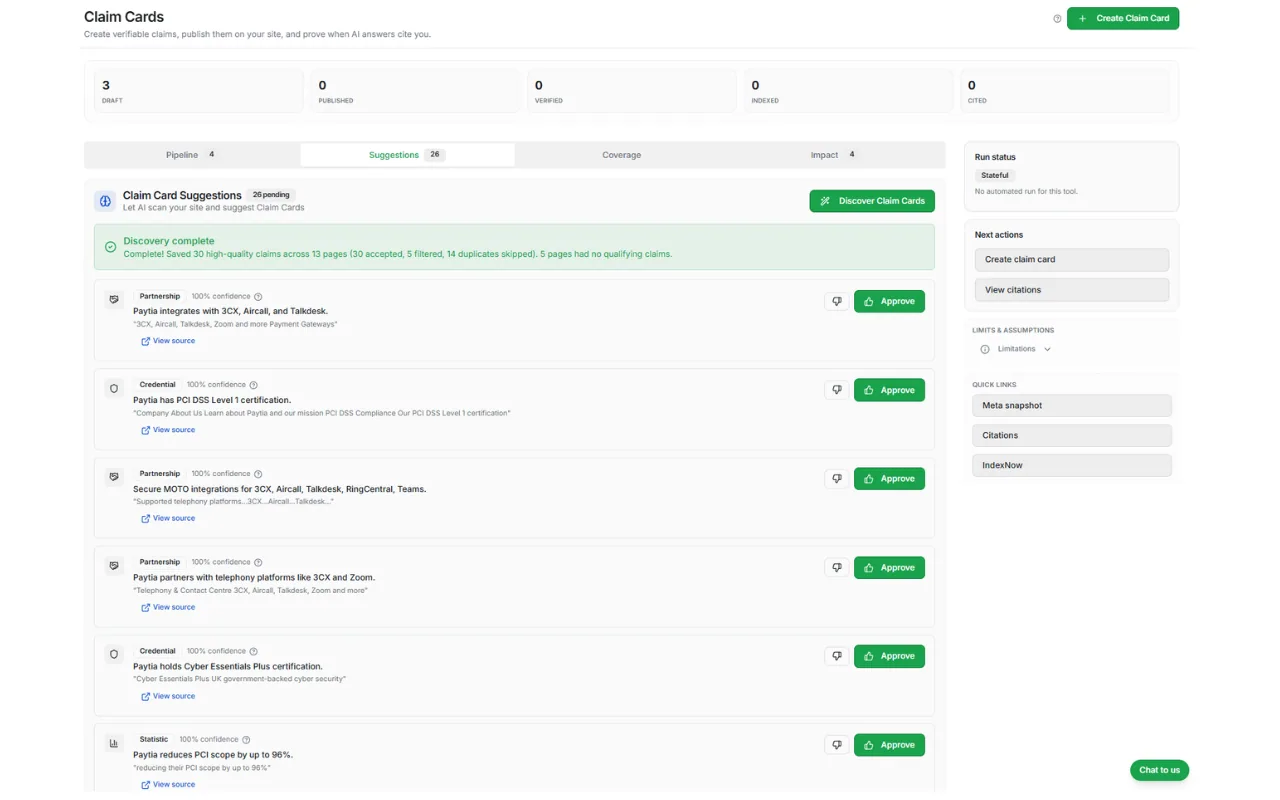Open View source link for PCI DSS claim

point(168,430)
